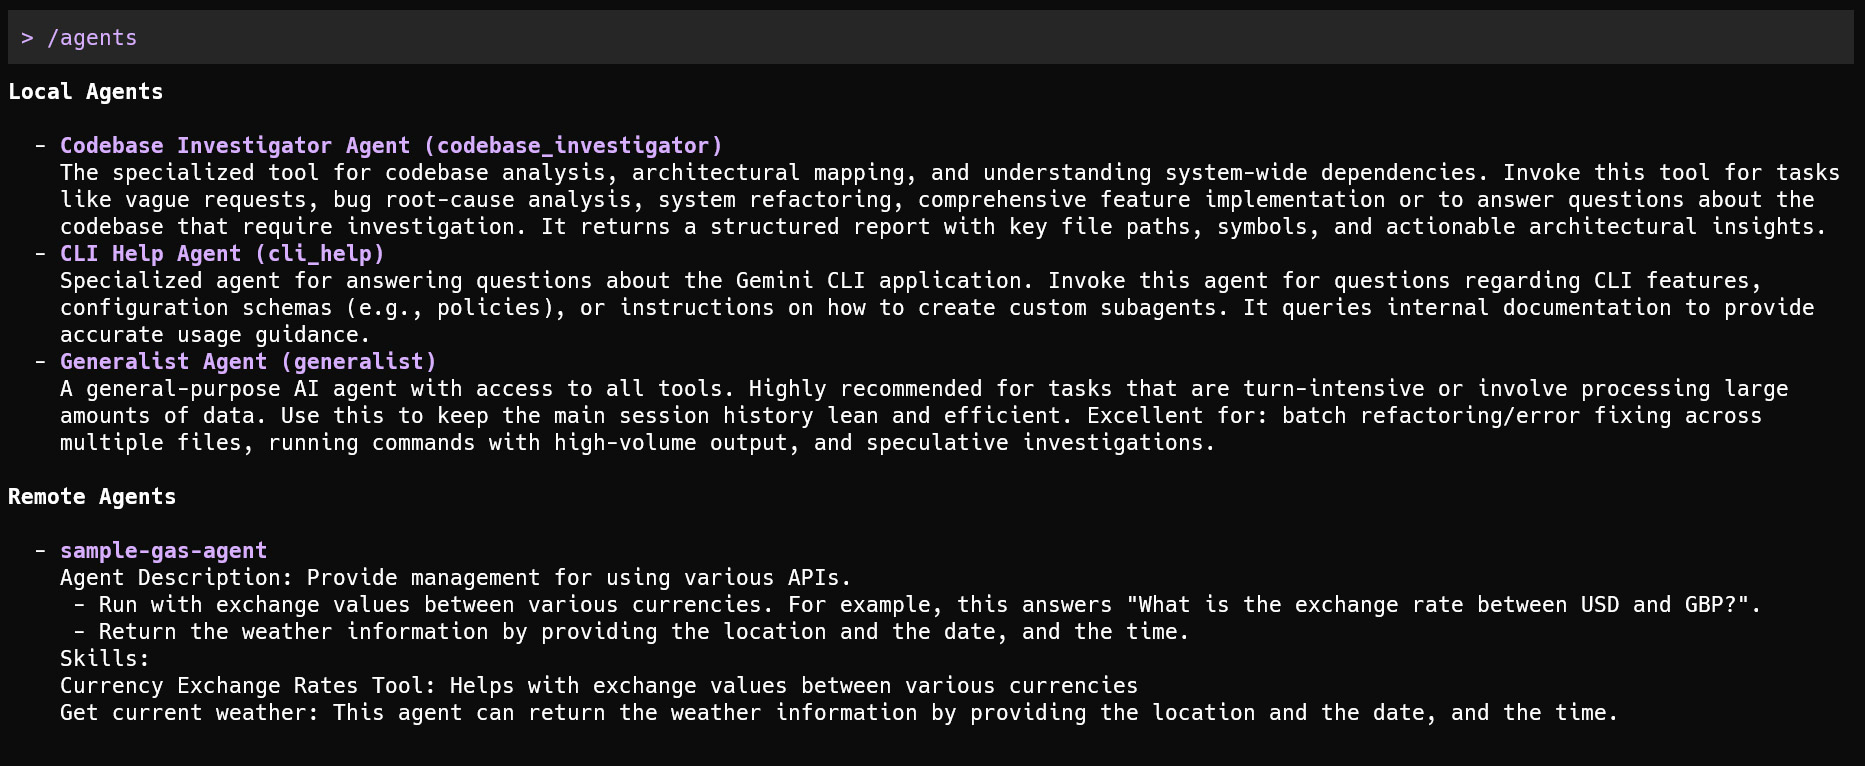Click the Skills: label

point(104,659)
